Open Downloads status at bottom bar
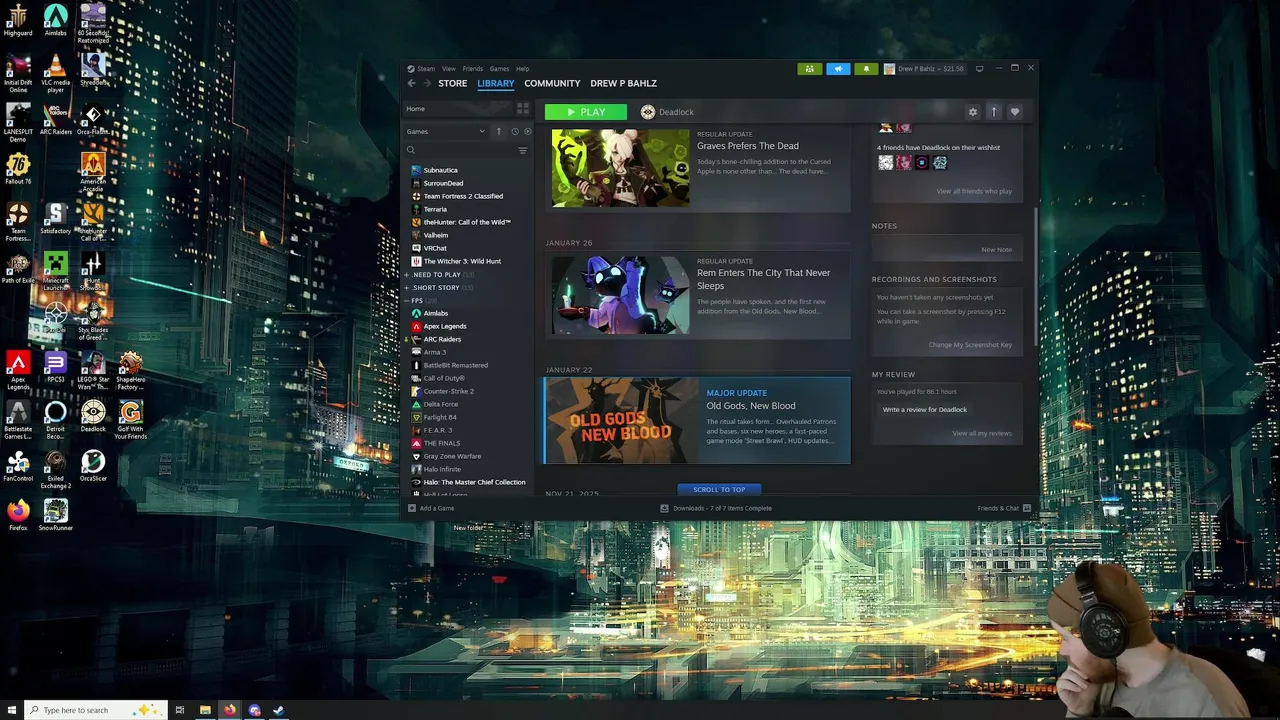 click(716, 508)
